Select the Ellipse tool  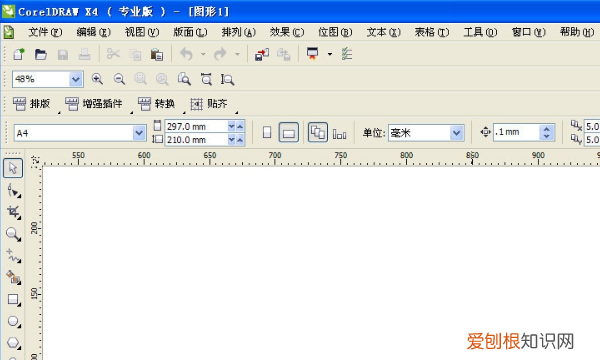pyautogui.click(x=13, y=321)
